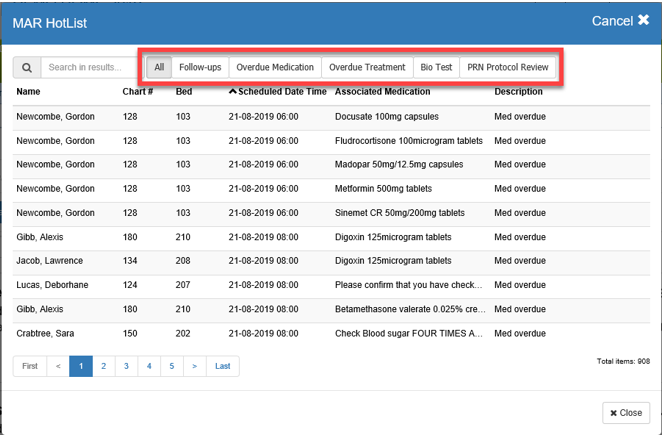
Task: Jump to page 5 of results
Action: [x=172, y=366]
